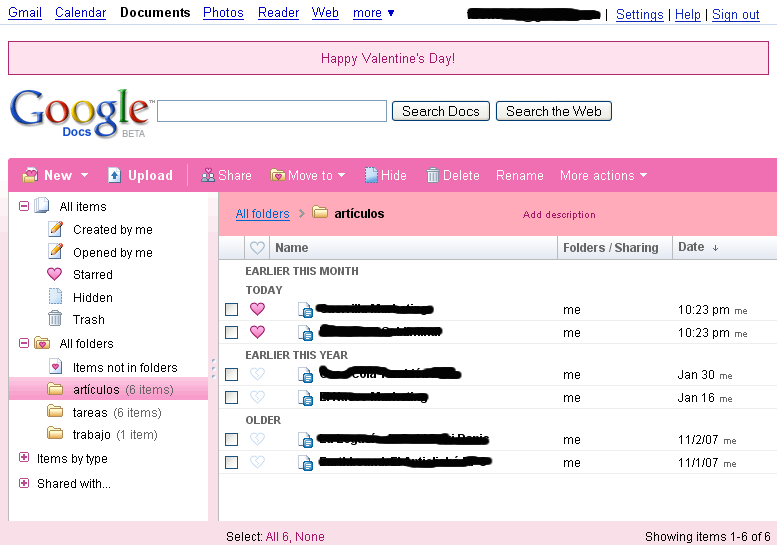This screenshot has height=545, width=777.
Task: Click the tareas folder icon
Action: coord(55,411)
